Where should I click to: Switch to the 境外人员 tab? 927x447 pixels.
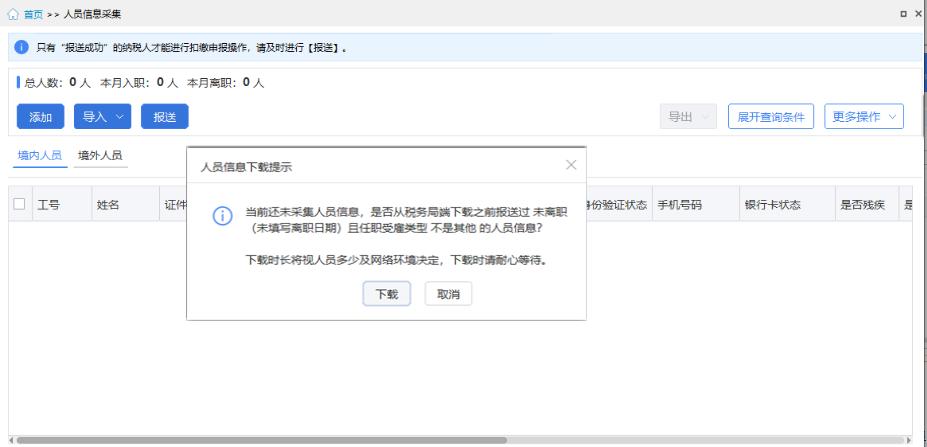pyautogui.click(x=100, y=156)
